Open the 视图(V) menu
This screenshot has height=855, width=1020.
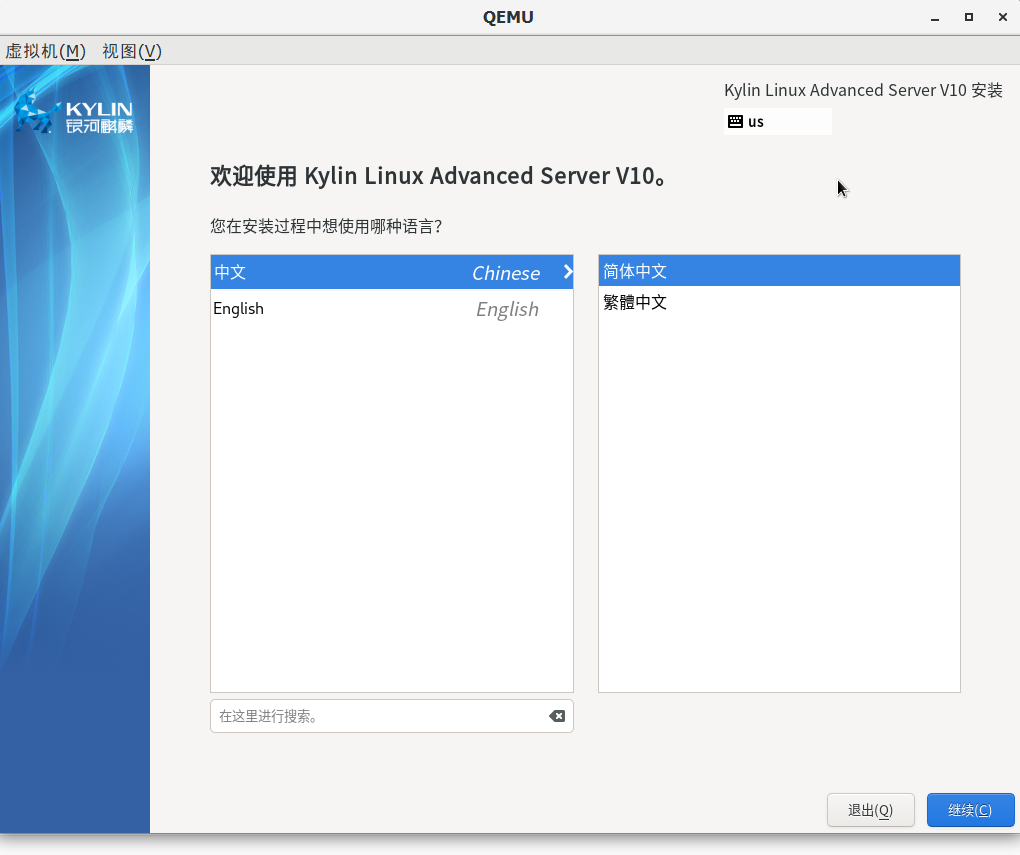click(132, 51)
